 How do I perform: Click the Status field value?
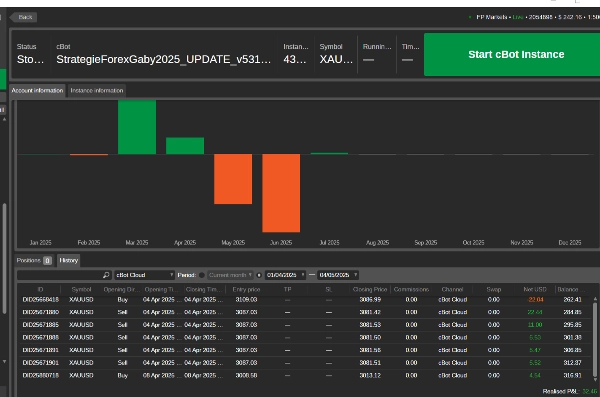coord(30,59)
